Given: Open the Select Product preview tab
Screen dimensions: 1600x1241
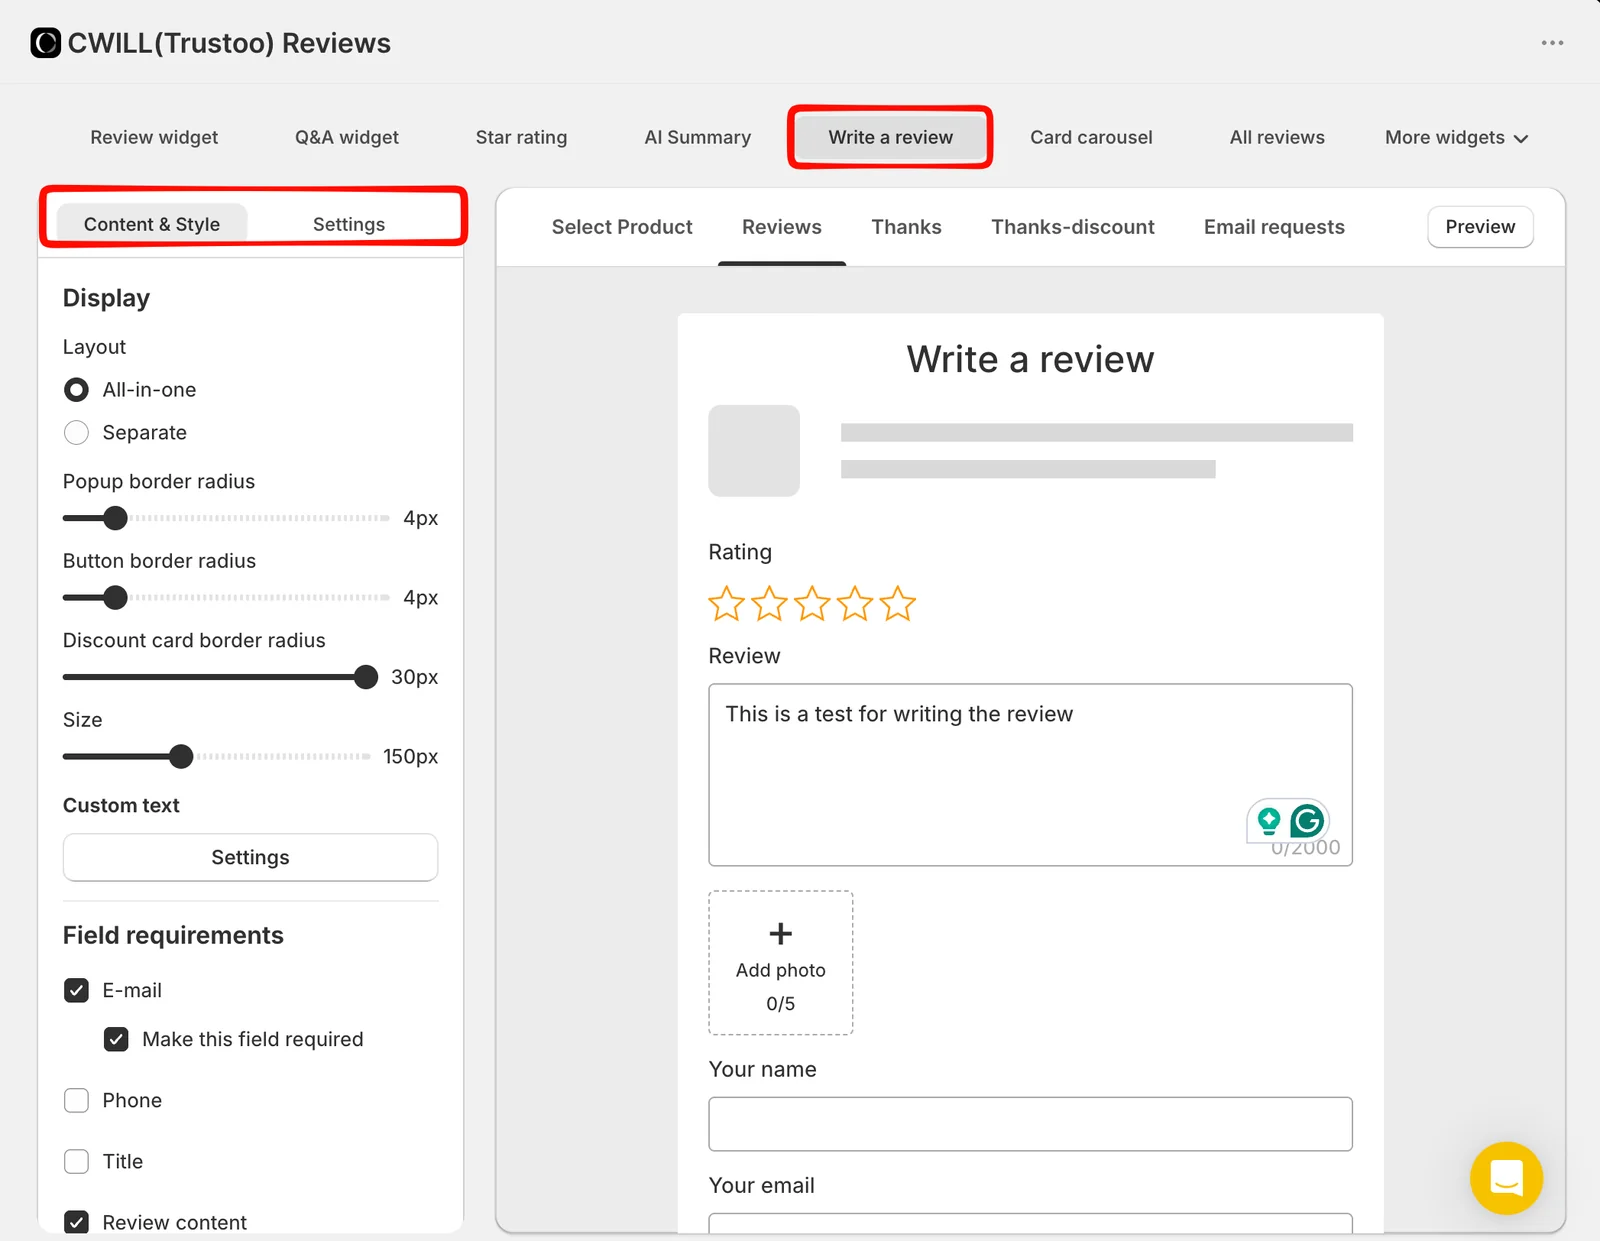Looking at the screenshot, I should [622, 227].
